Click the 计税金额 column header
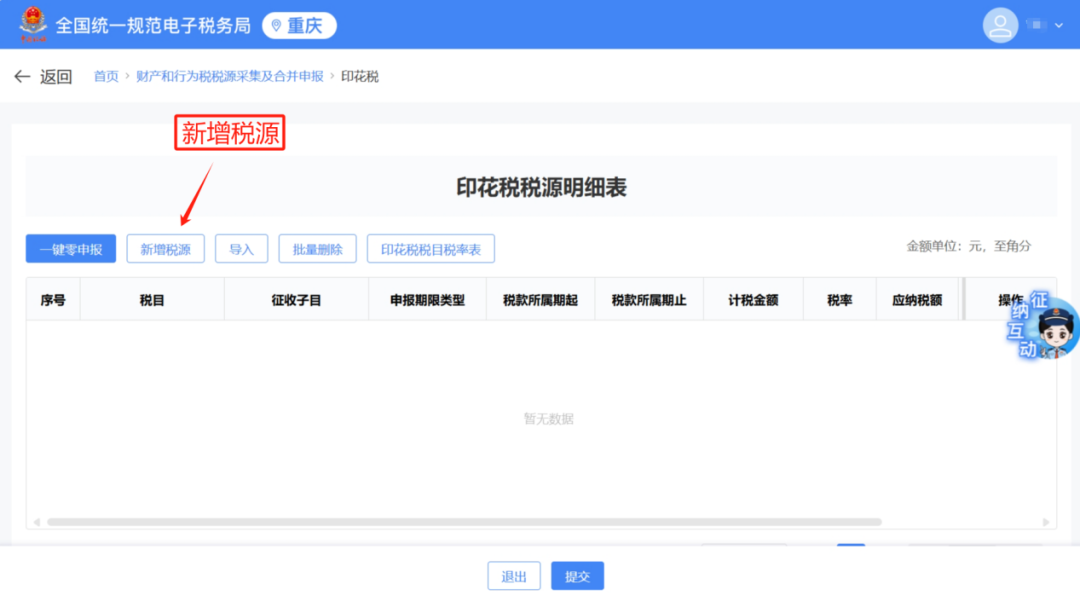This screenshot has height=601, width=1080. click(x=753, y=300)
